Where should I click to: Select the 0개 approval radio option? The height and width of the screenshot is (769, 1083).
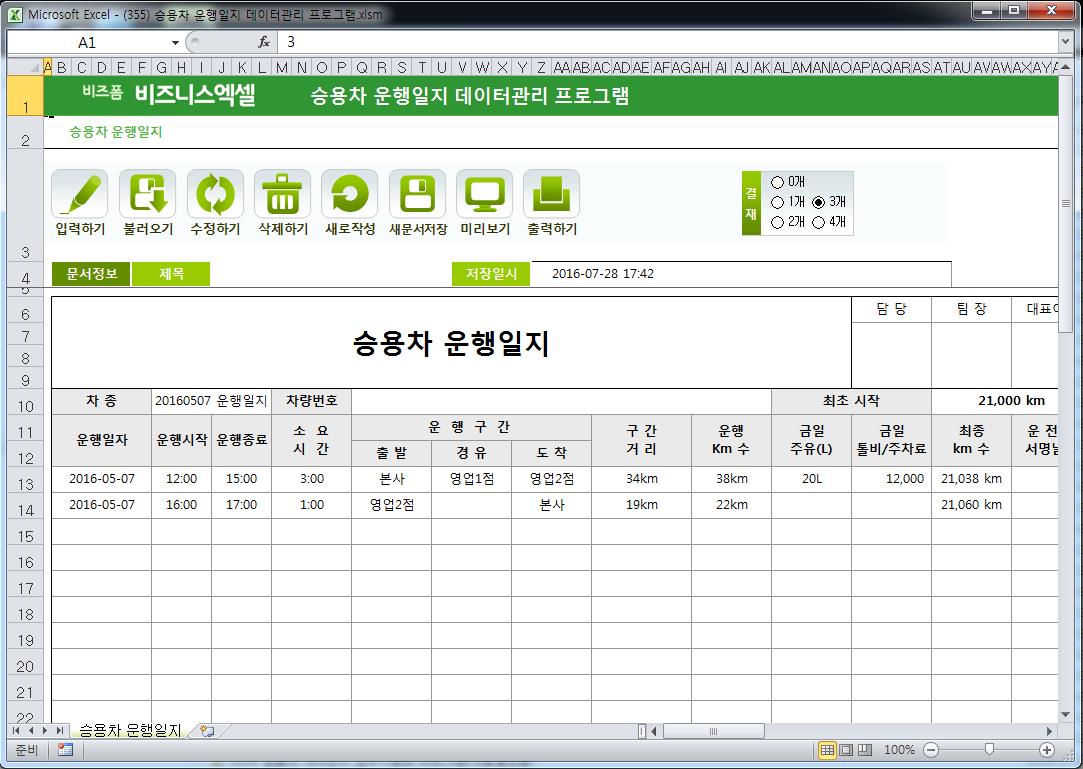click(x=778, y=182)
